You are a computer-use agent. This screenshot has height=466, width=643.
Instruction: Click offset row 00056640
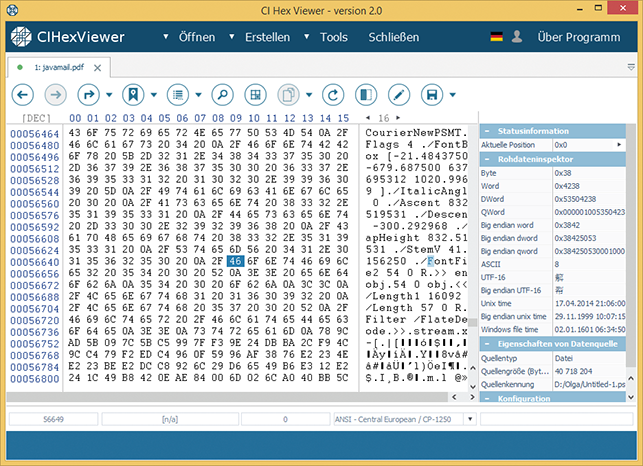tap(35, 262)
